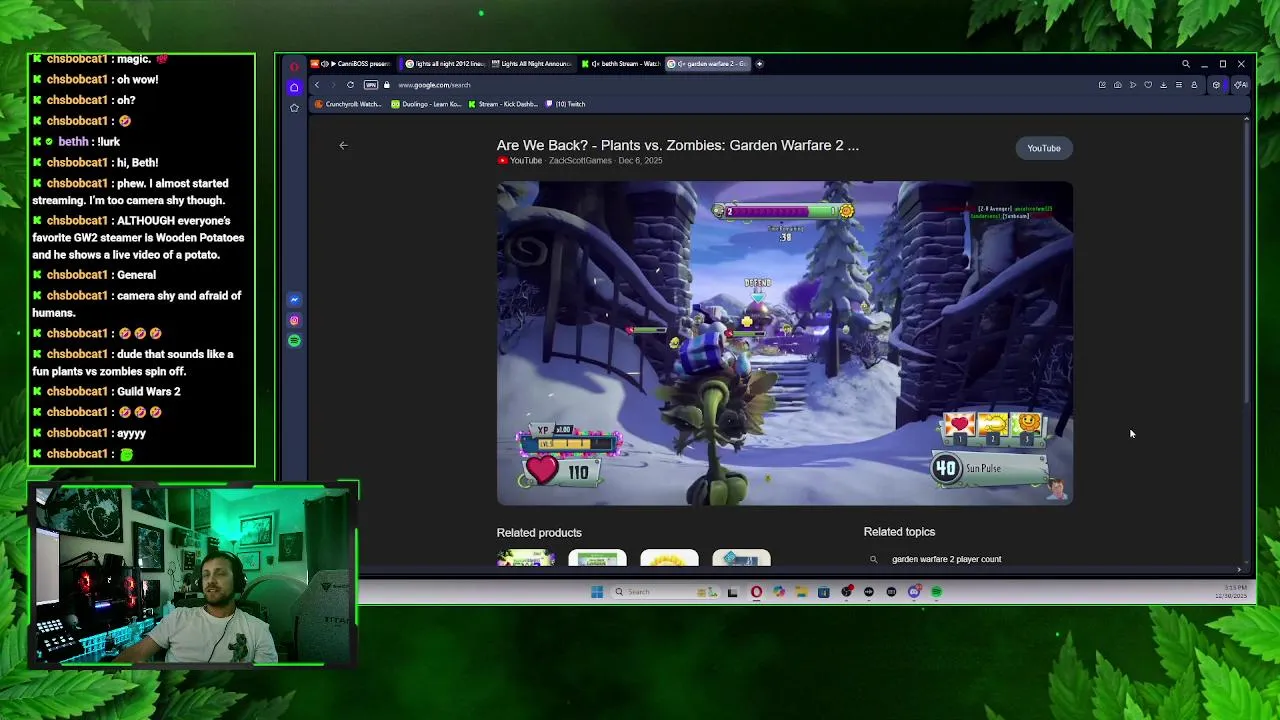
Task: Play the Garden Warfare 2 video preview
Action: pos(785,343)
